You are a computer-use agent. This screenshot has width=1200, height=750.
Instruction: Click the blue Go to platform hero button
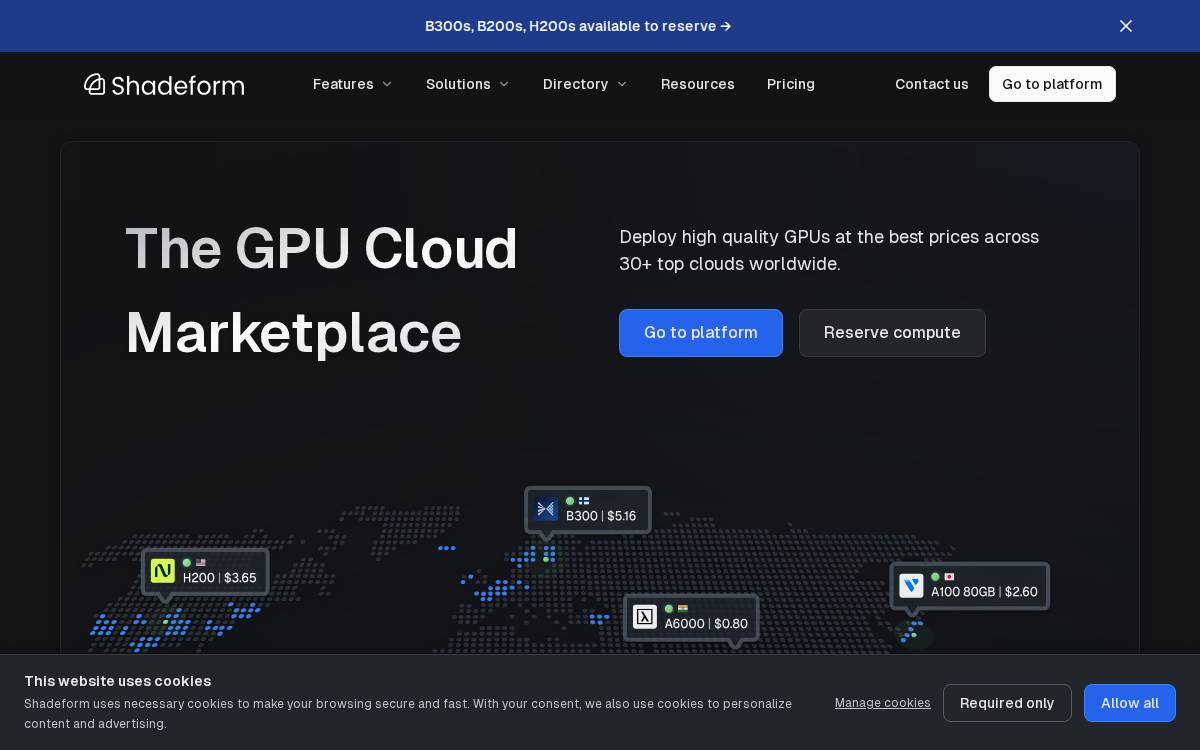(x=701, y=333)
